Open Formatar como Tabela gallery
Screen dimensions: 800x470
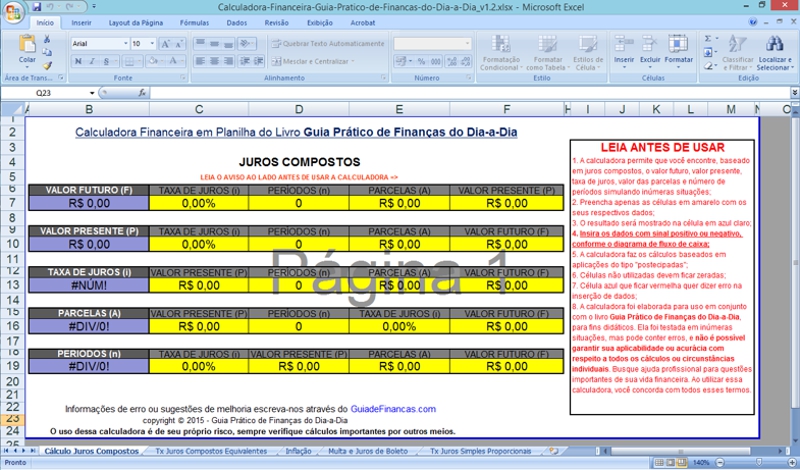coord(547,53)
